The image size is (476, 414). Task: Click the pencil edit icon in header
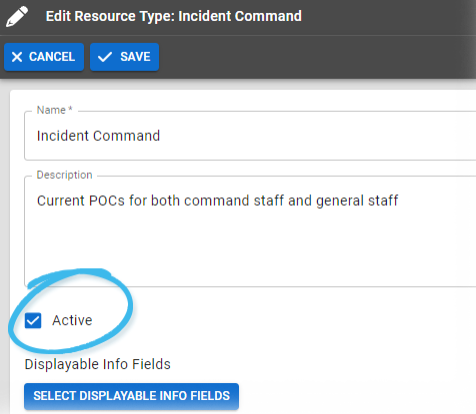coord(17,17)
